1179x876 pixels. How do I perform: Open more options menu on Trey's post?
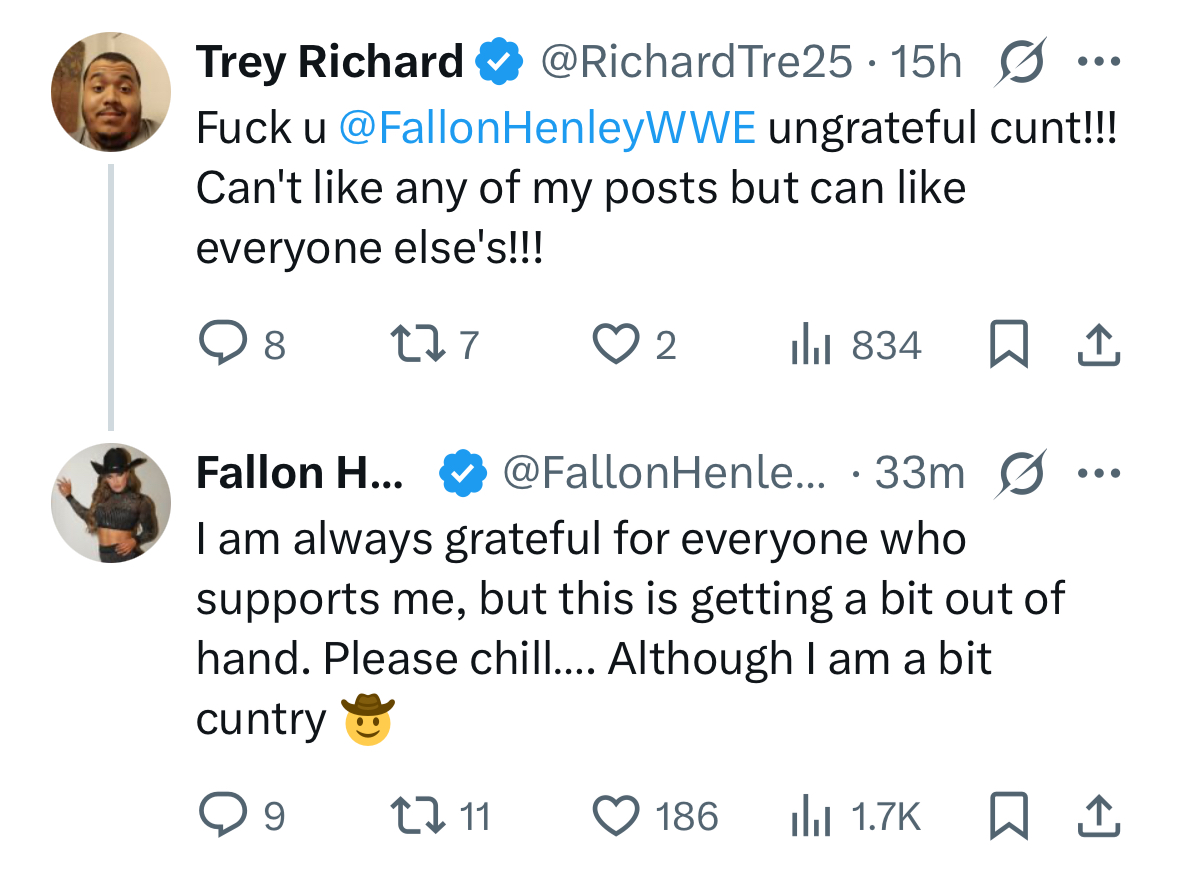(x=1101, y=62)
